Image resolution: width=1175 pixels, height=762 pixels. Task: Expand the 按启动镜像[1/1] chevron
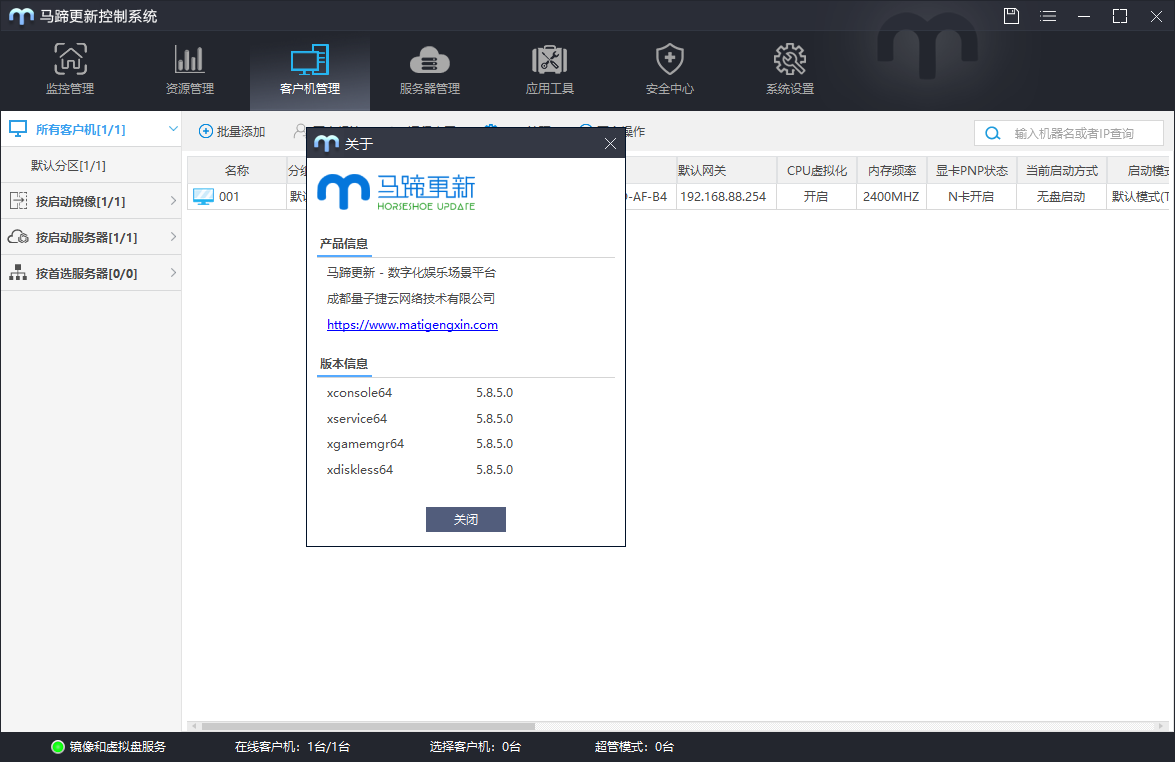(173, 201)
